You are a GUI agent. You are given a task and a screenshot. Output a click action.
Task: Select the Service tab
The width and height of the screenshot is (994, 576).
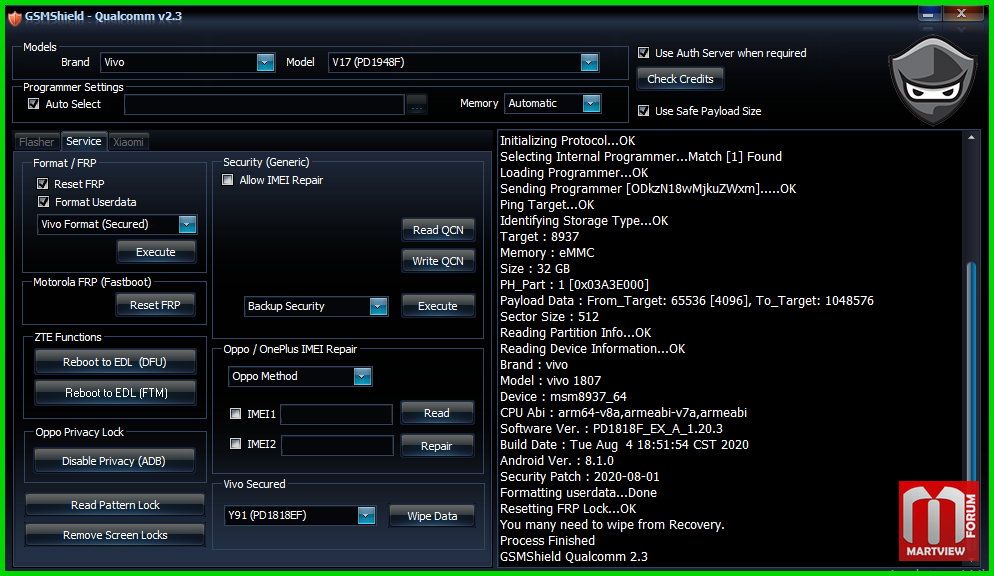click(x=84, y=141)
